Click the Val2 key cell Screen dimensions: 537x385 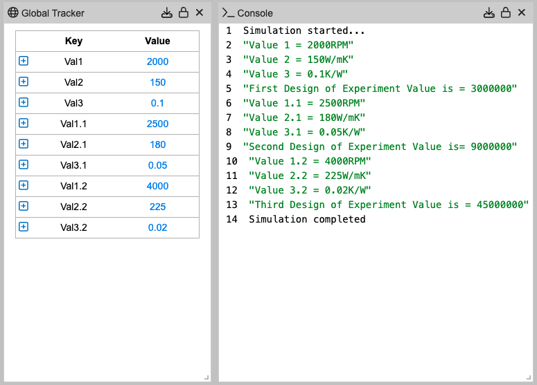pos(74,82)
